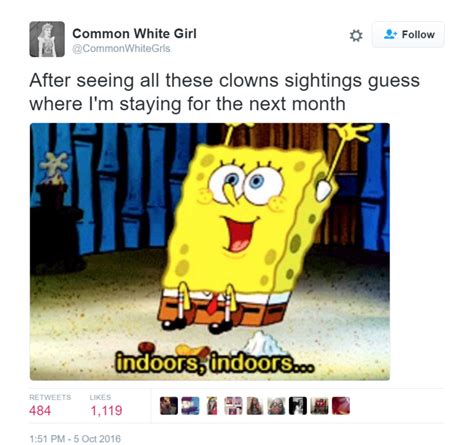Open the purple and blue liker avatar
The height and width of the screenshot is (445, 474).
pyautogui.click(x=190, y=406)
